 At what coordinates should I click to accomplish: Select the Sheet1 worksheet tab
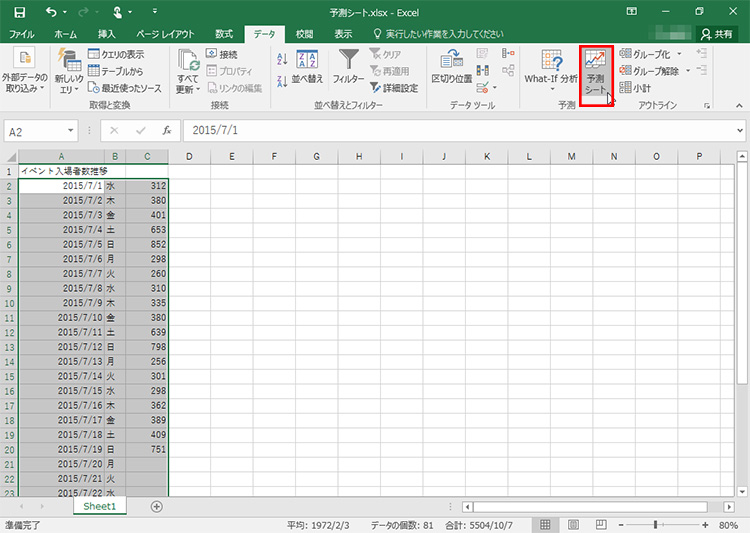pyautogui.click(x=99, y=507)
